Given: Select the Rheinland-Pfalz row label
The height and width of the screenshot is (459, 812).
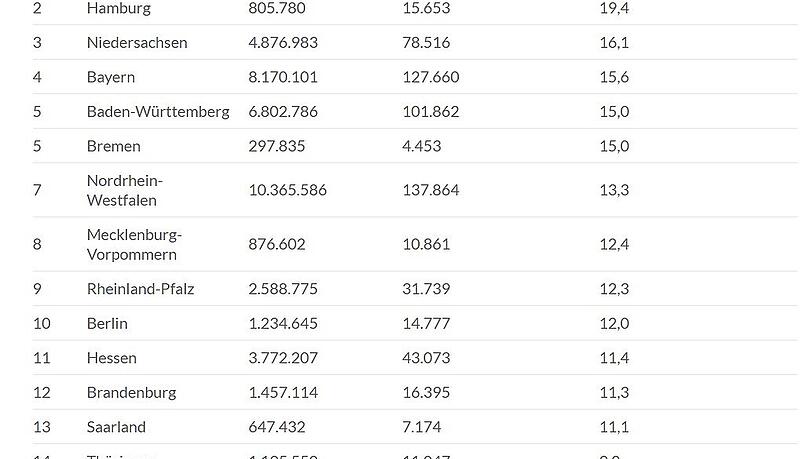Looking at the screenshot, I should 140,289.
